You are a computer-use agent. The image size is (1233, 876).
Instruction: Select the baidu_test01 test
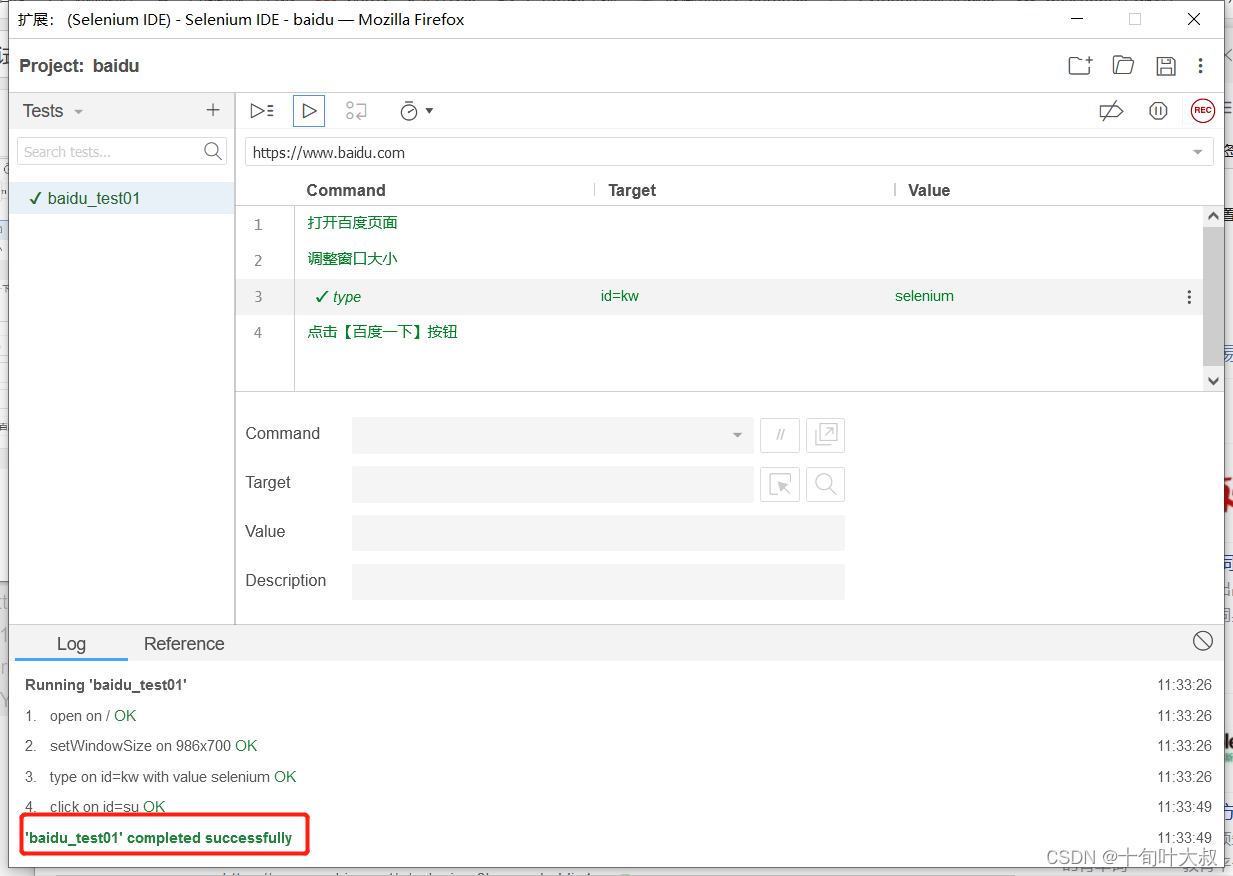[x=122, y=198]
